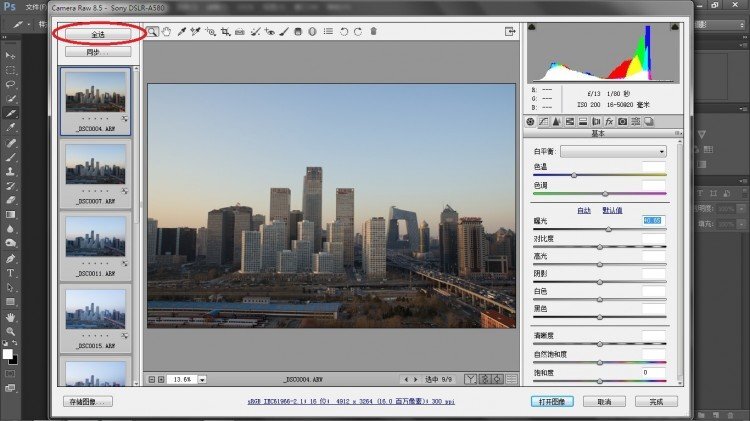Select the Crop tool in Camera Raw
The height and width of the screenshot is (421, 750).
pyautogui.click(x=225, y=32)
